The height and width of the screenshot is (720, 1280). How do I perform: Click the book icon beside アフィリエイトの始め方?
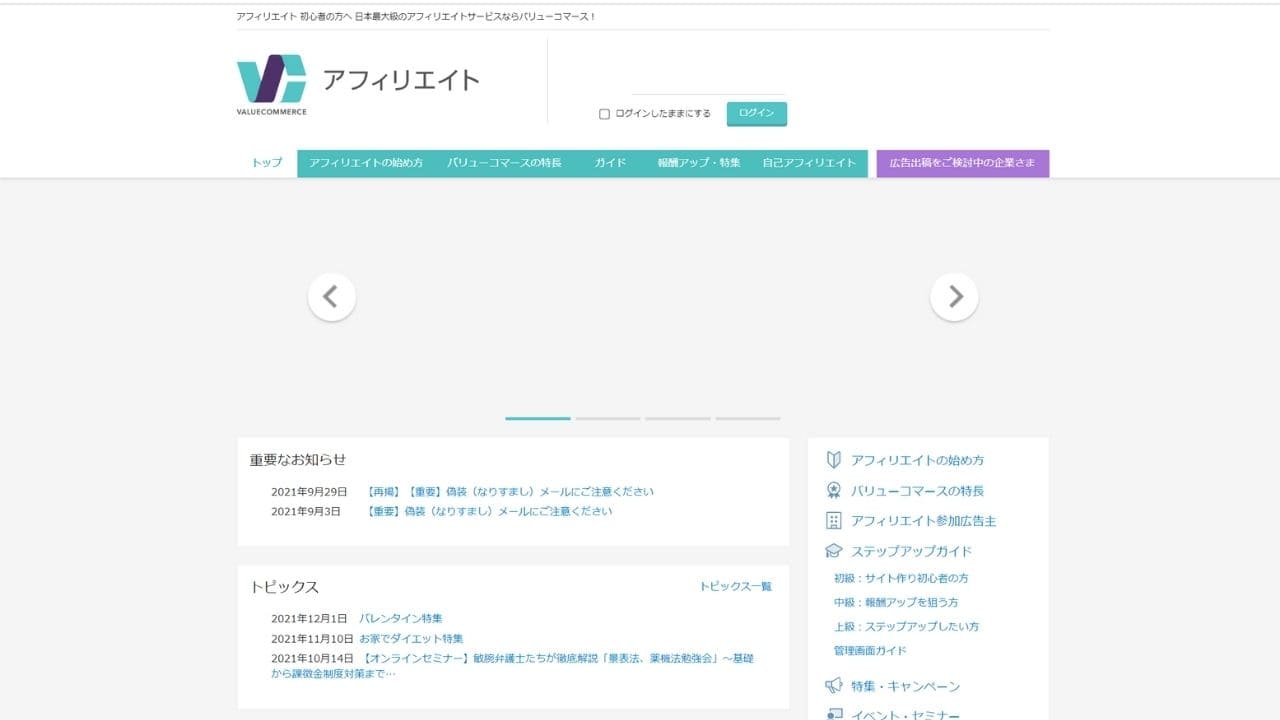tap(833, 460)
